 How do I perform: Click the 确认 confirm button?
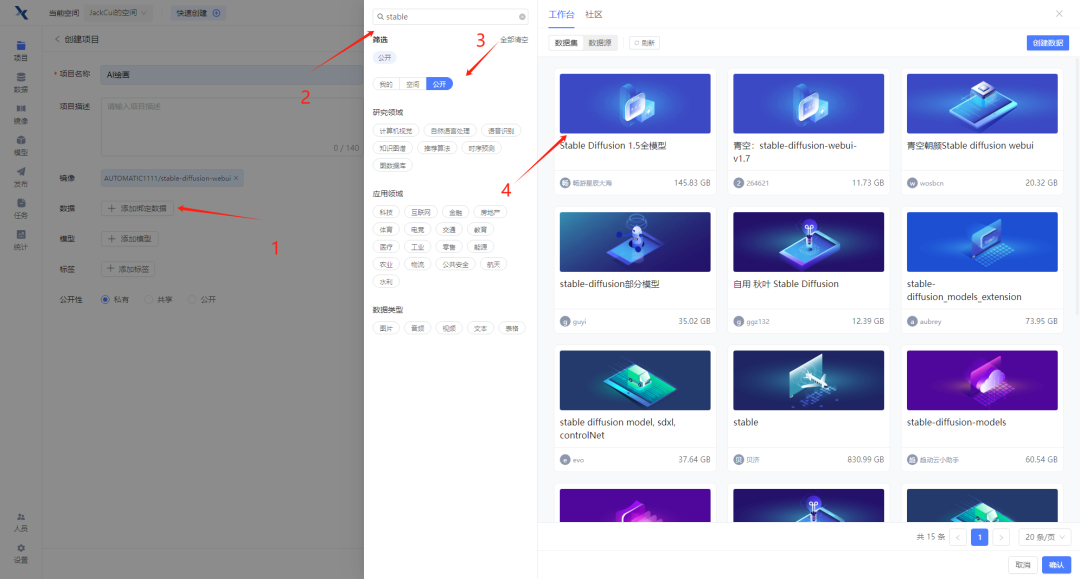point(1056,565)
